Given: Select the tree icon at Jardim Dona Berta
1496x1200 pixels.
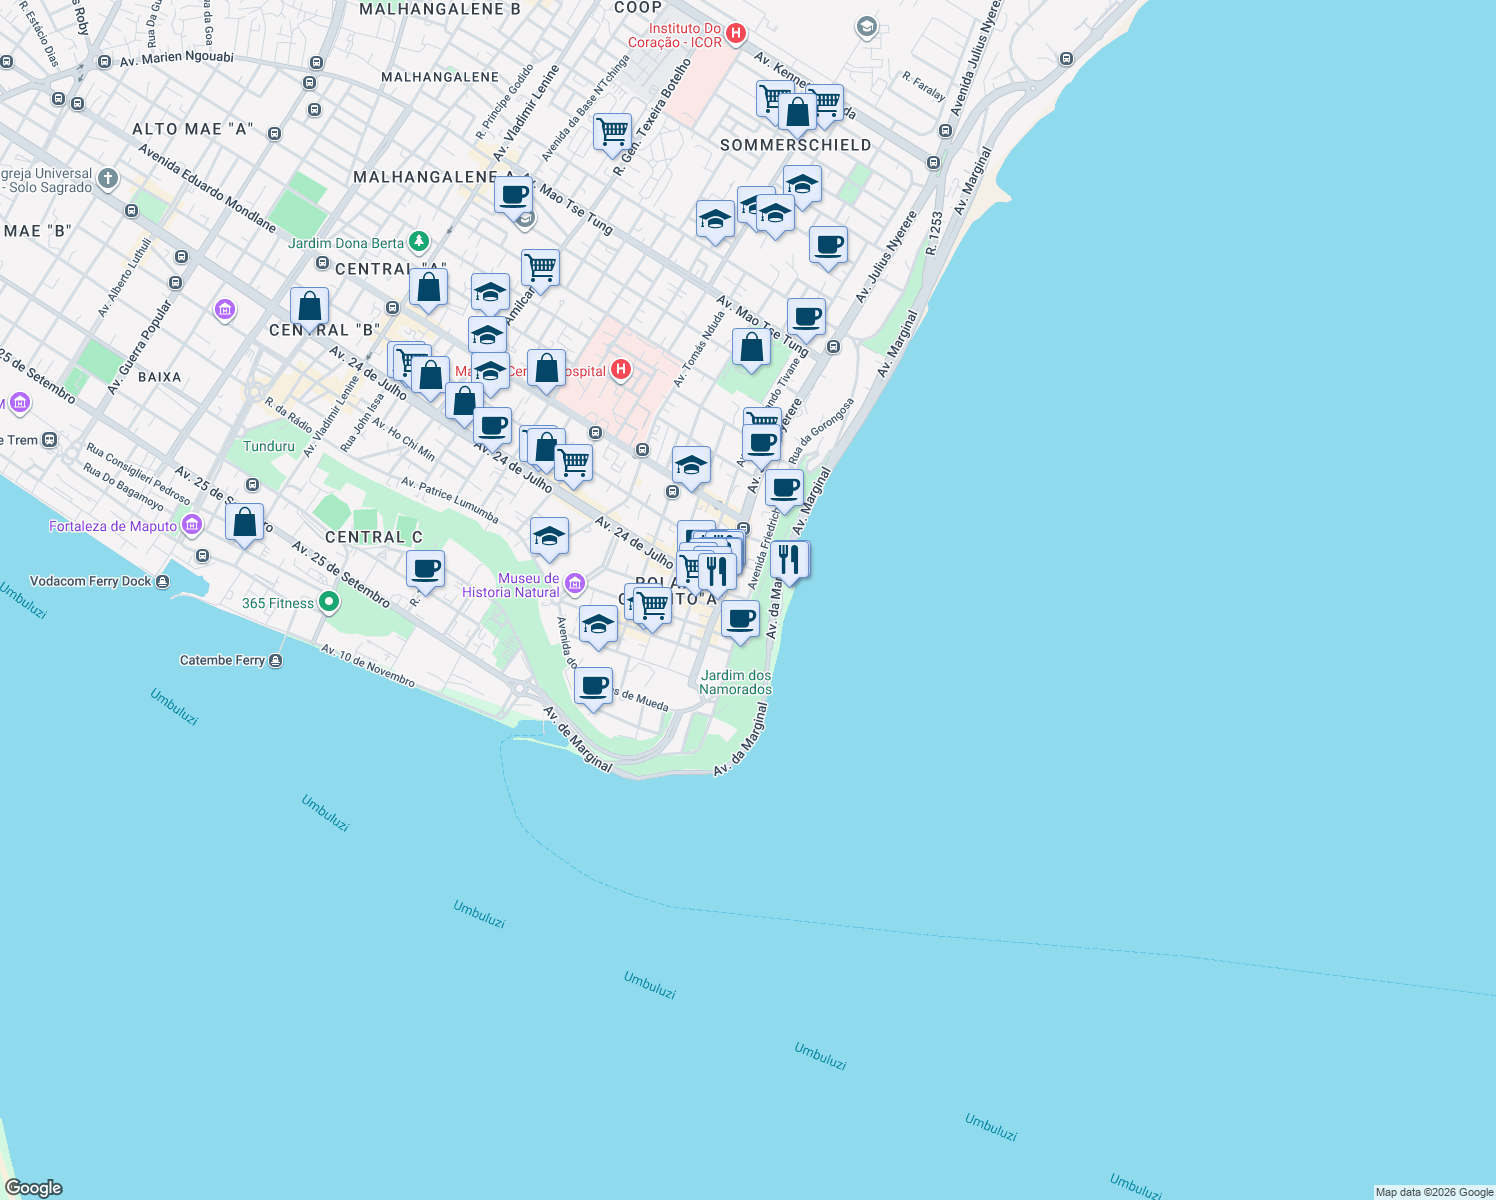Looking at the screenshot, I should (x=418, y=242).
